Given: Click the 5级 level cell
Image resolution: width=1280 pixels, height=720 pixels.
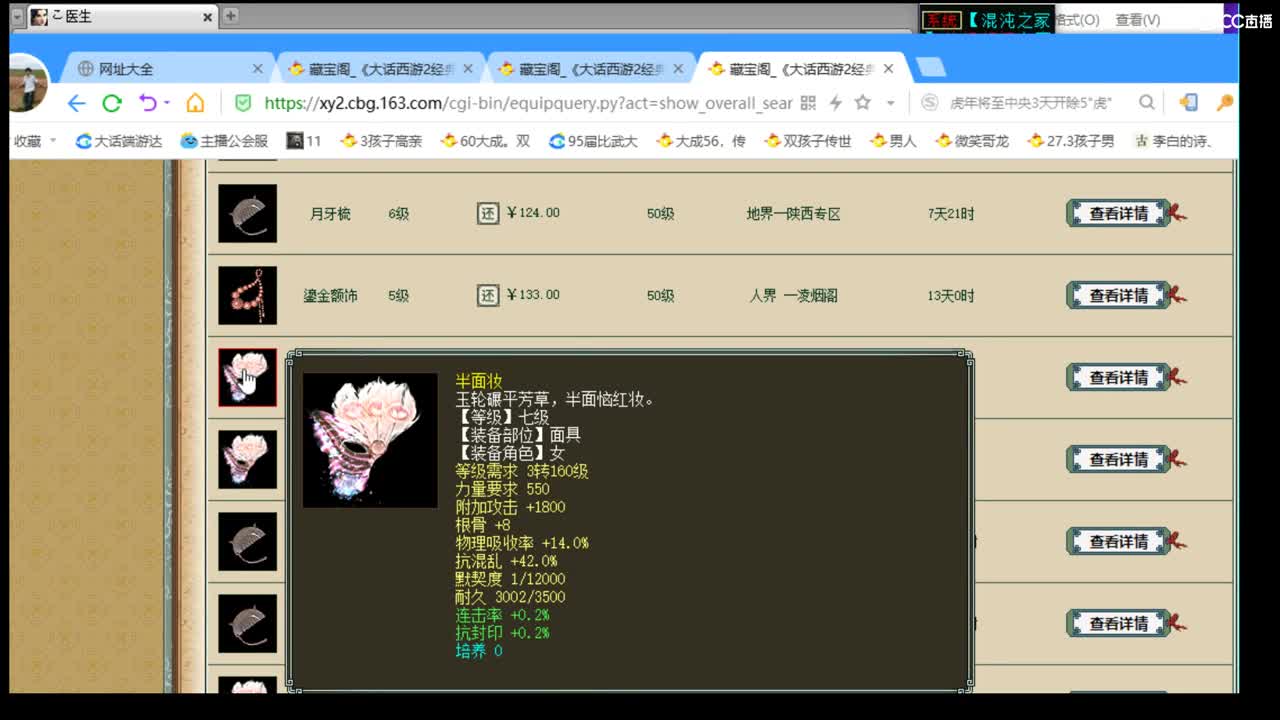Looking at the screenshot, I should (x=399, y=296).
